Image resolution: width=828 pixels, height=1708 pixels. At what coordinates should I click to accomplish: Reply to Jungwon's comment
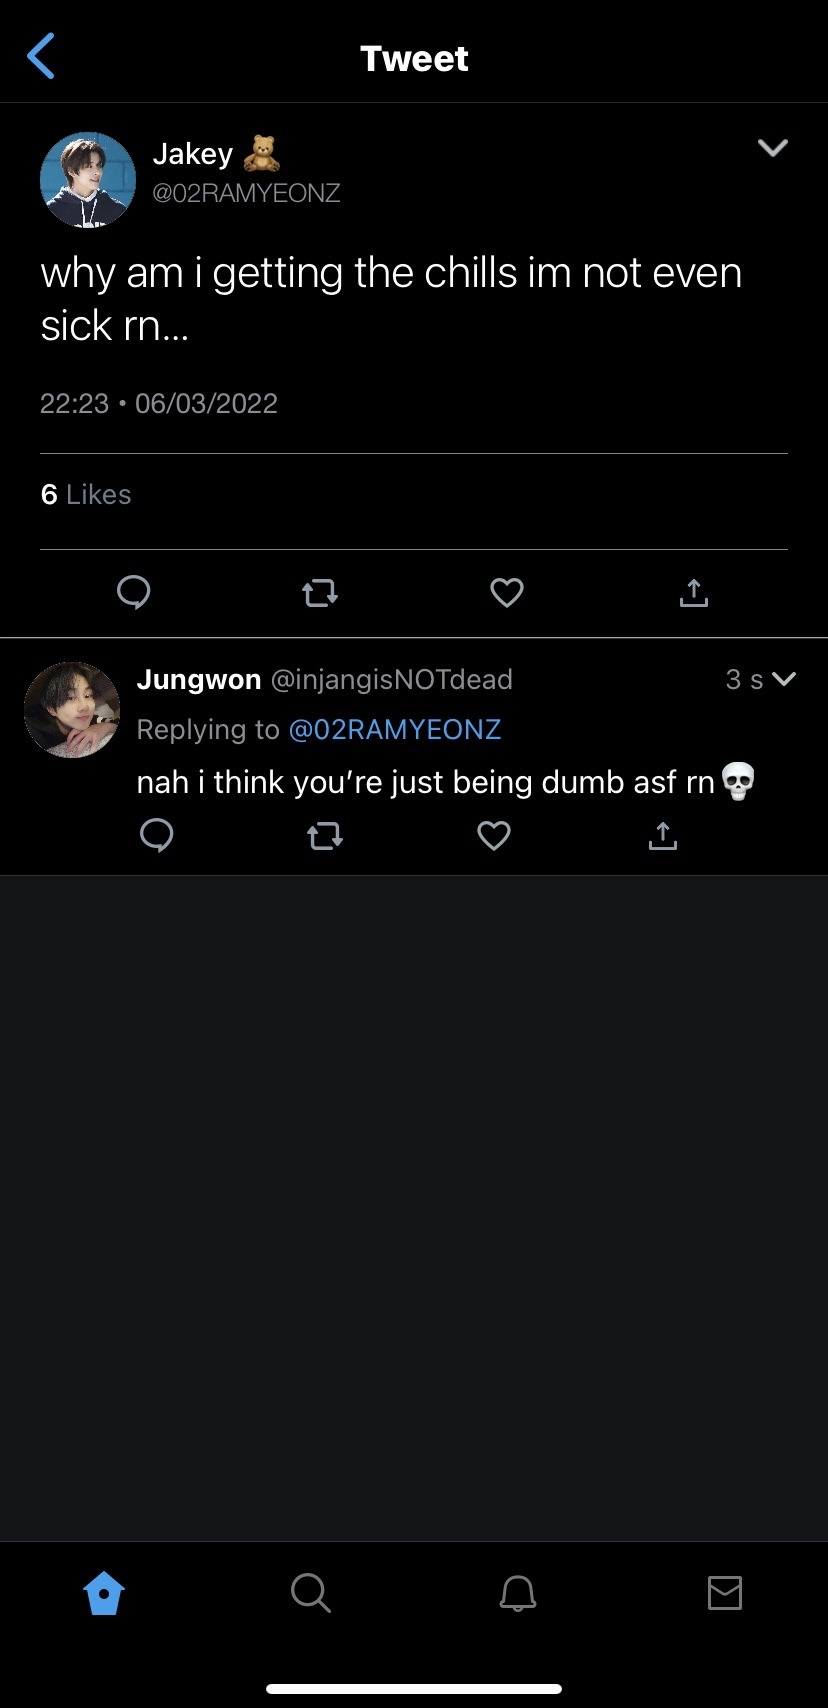tap(157, 834)
